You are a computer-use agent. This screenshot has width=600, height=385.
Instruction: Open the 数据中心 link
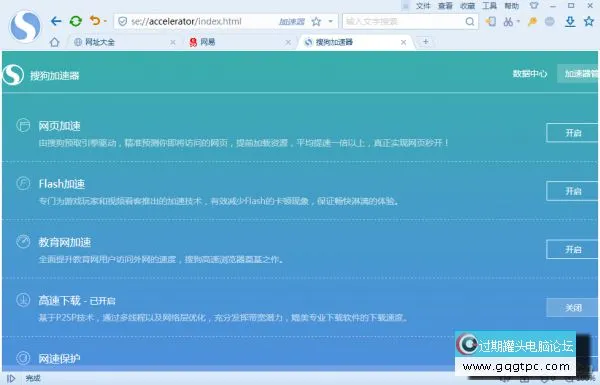[x=530, y=73]
